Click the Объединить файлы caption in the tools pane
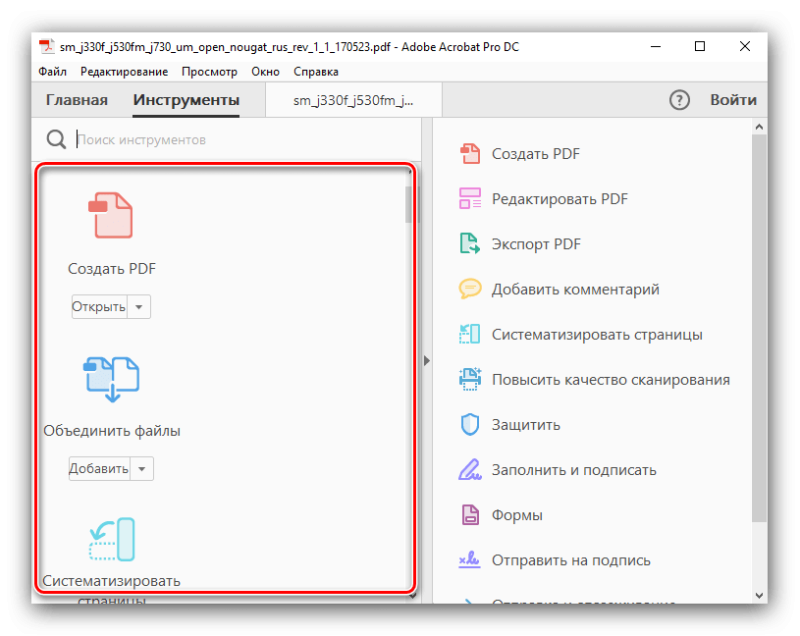Screen dimensions: 800x636 112,430
